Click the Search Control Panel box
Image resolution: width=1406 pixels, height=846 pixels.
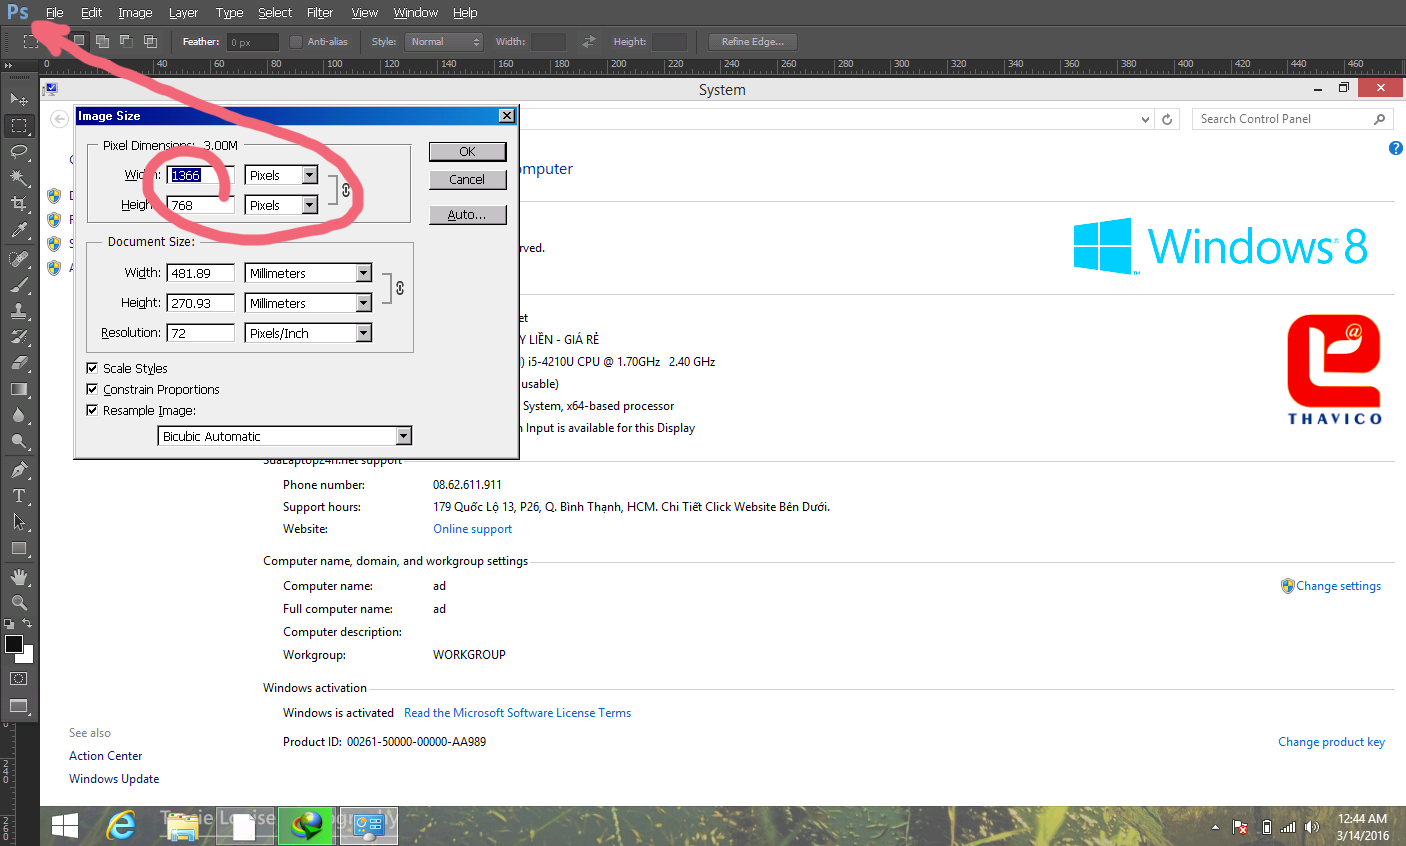coord(1292,119)
